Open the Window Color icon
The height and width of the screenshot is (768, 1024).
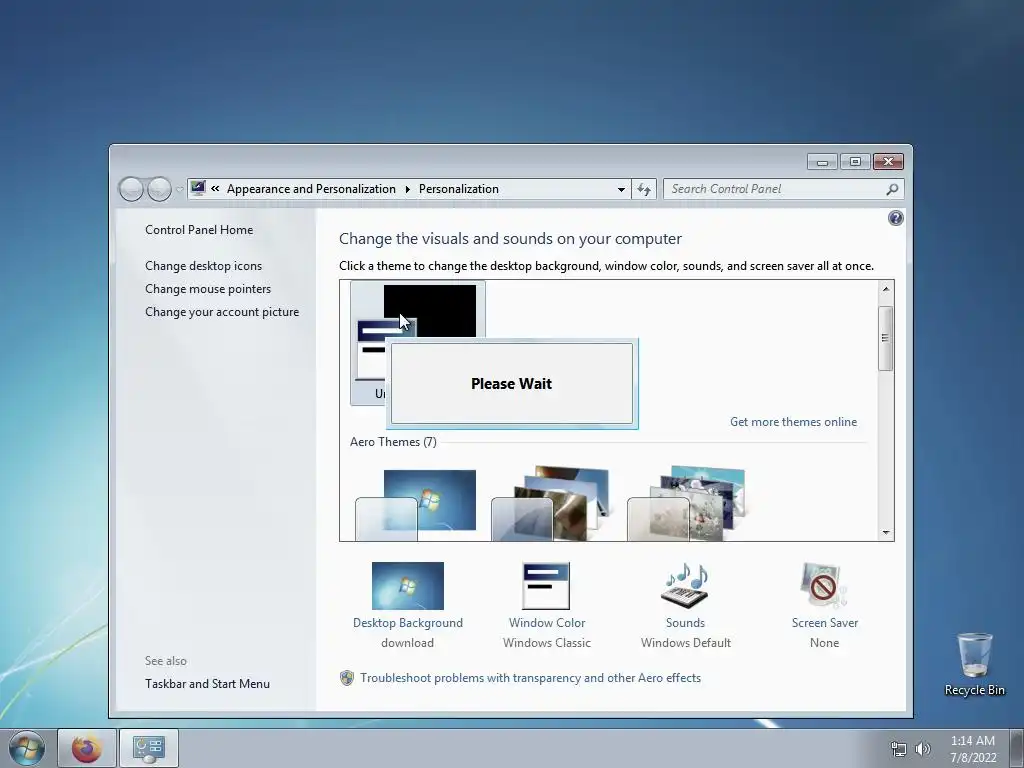546,586
